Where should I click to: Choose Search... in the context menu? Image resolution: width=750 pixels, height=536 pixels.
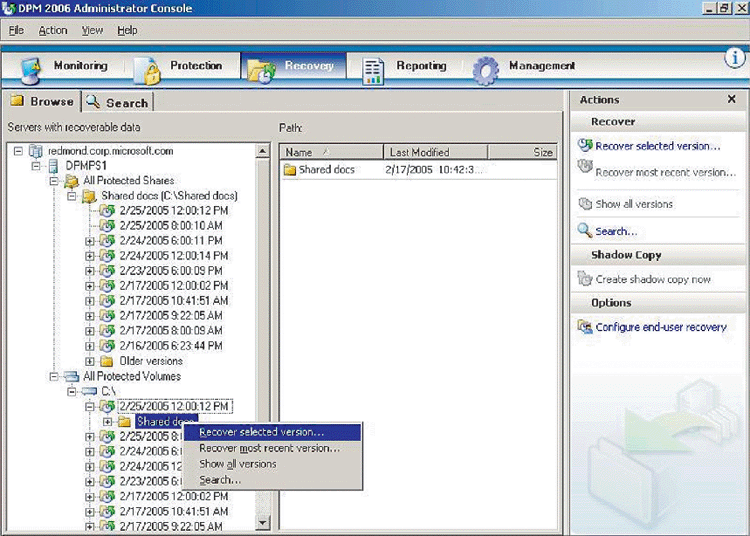(x=273, y=480)
